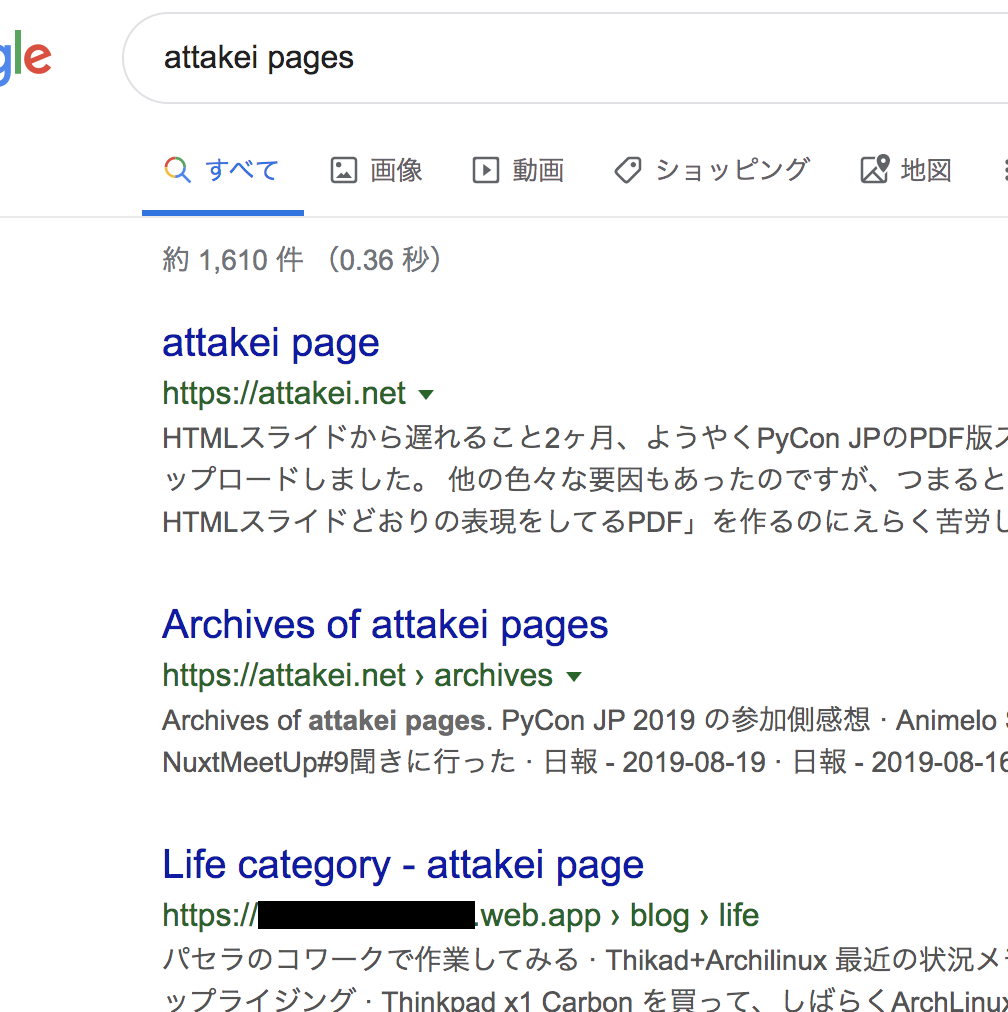The image size is (1008, 1012).
Task: Click the tag icon beside ショッピング
Action: (628, 170)
